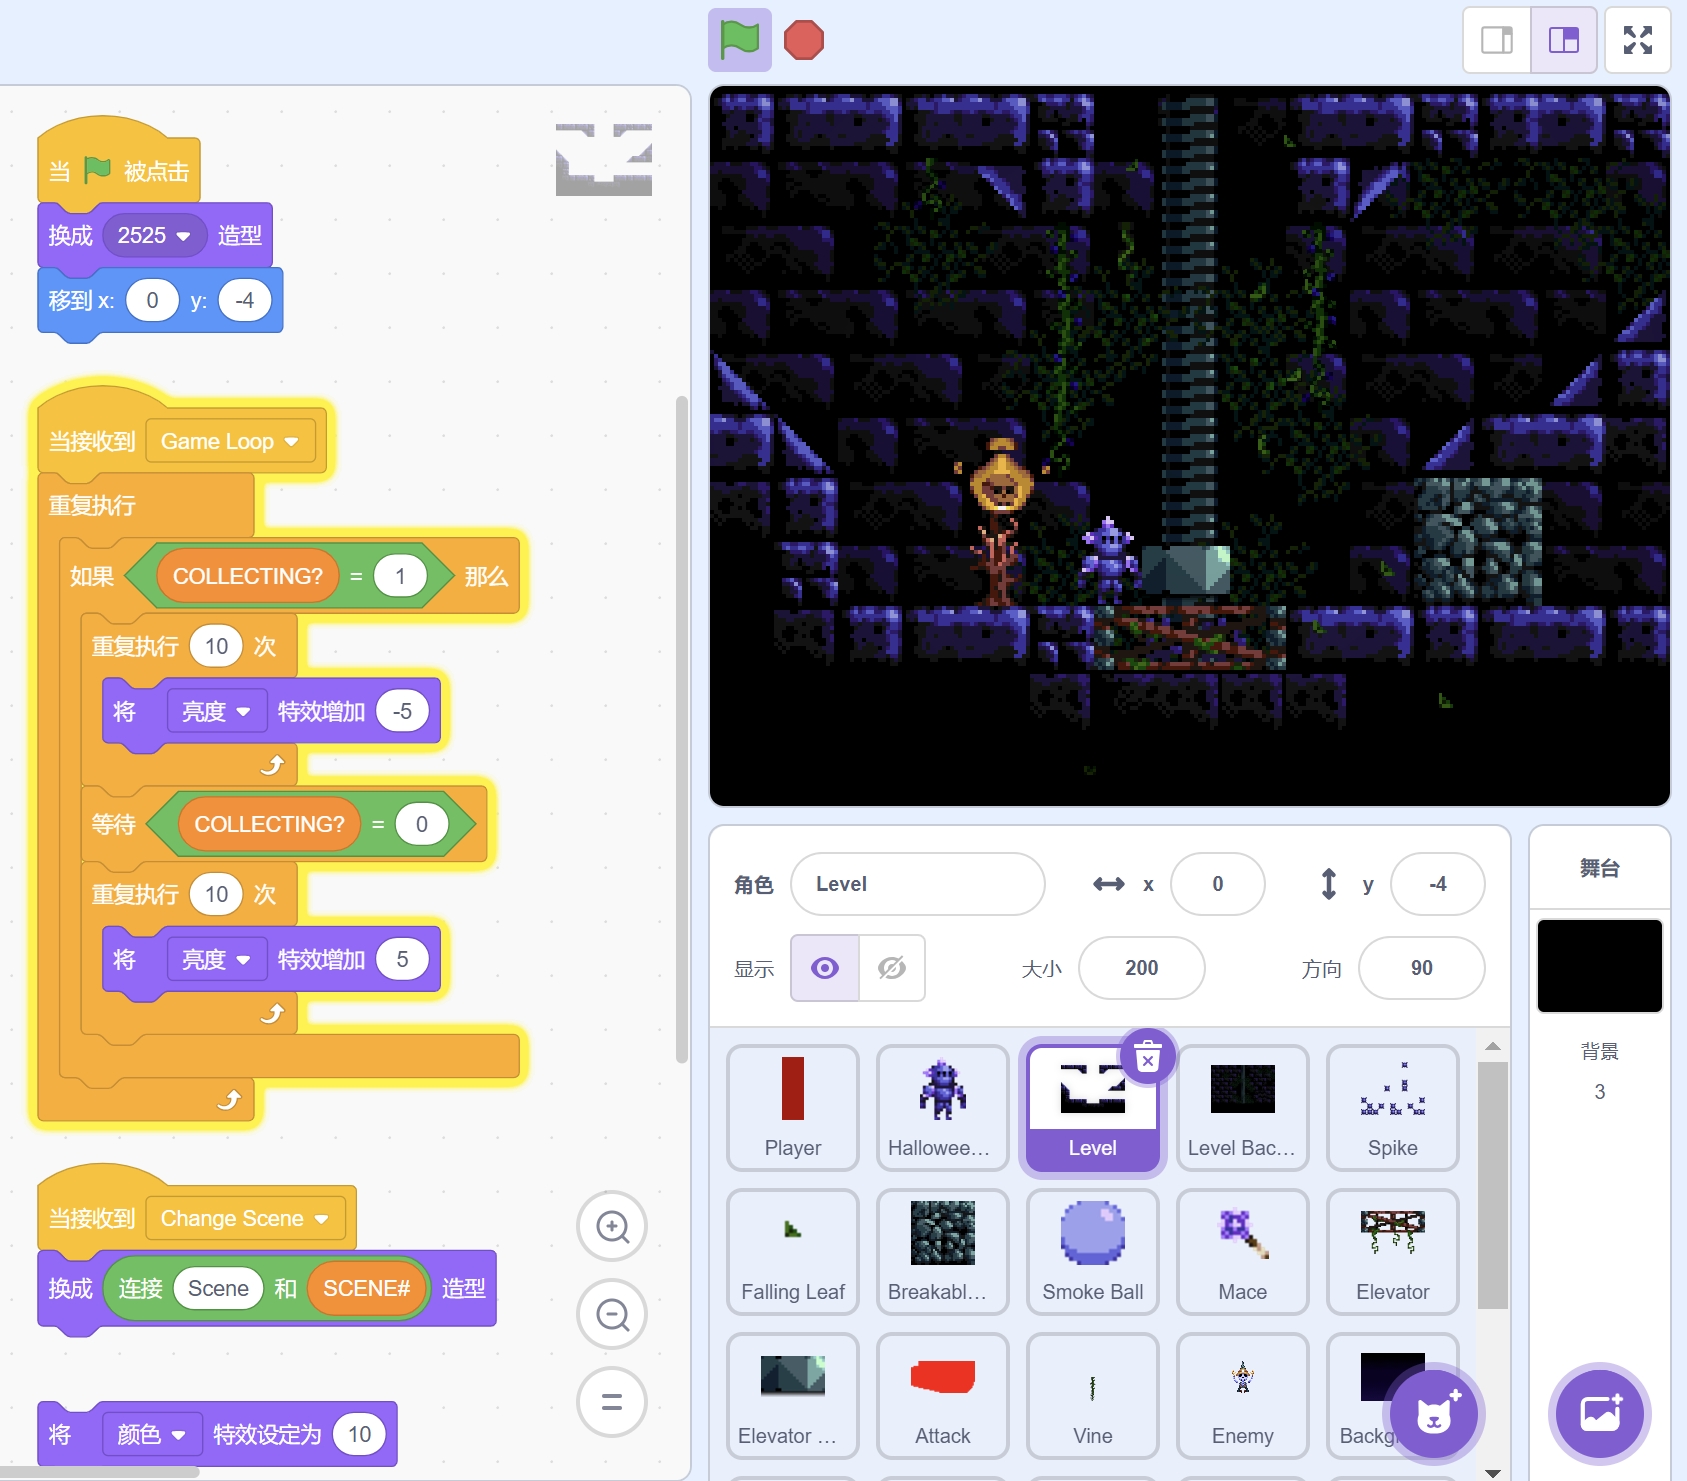Click the sprite size field showing 200
Screen dimensions: 1687x1481
[x=1141, y=968]
